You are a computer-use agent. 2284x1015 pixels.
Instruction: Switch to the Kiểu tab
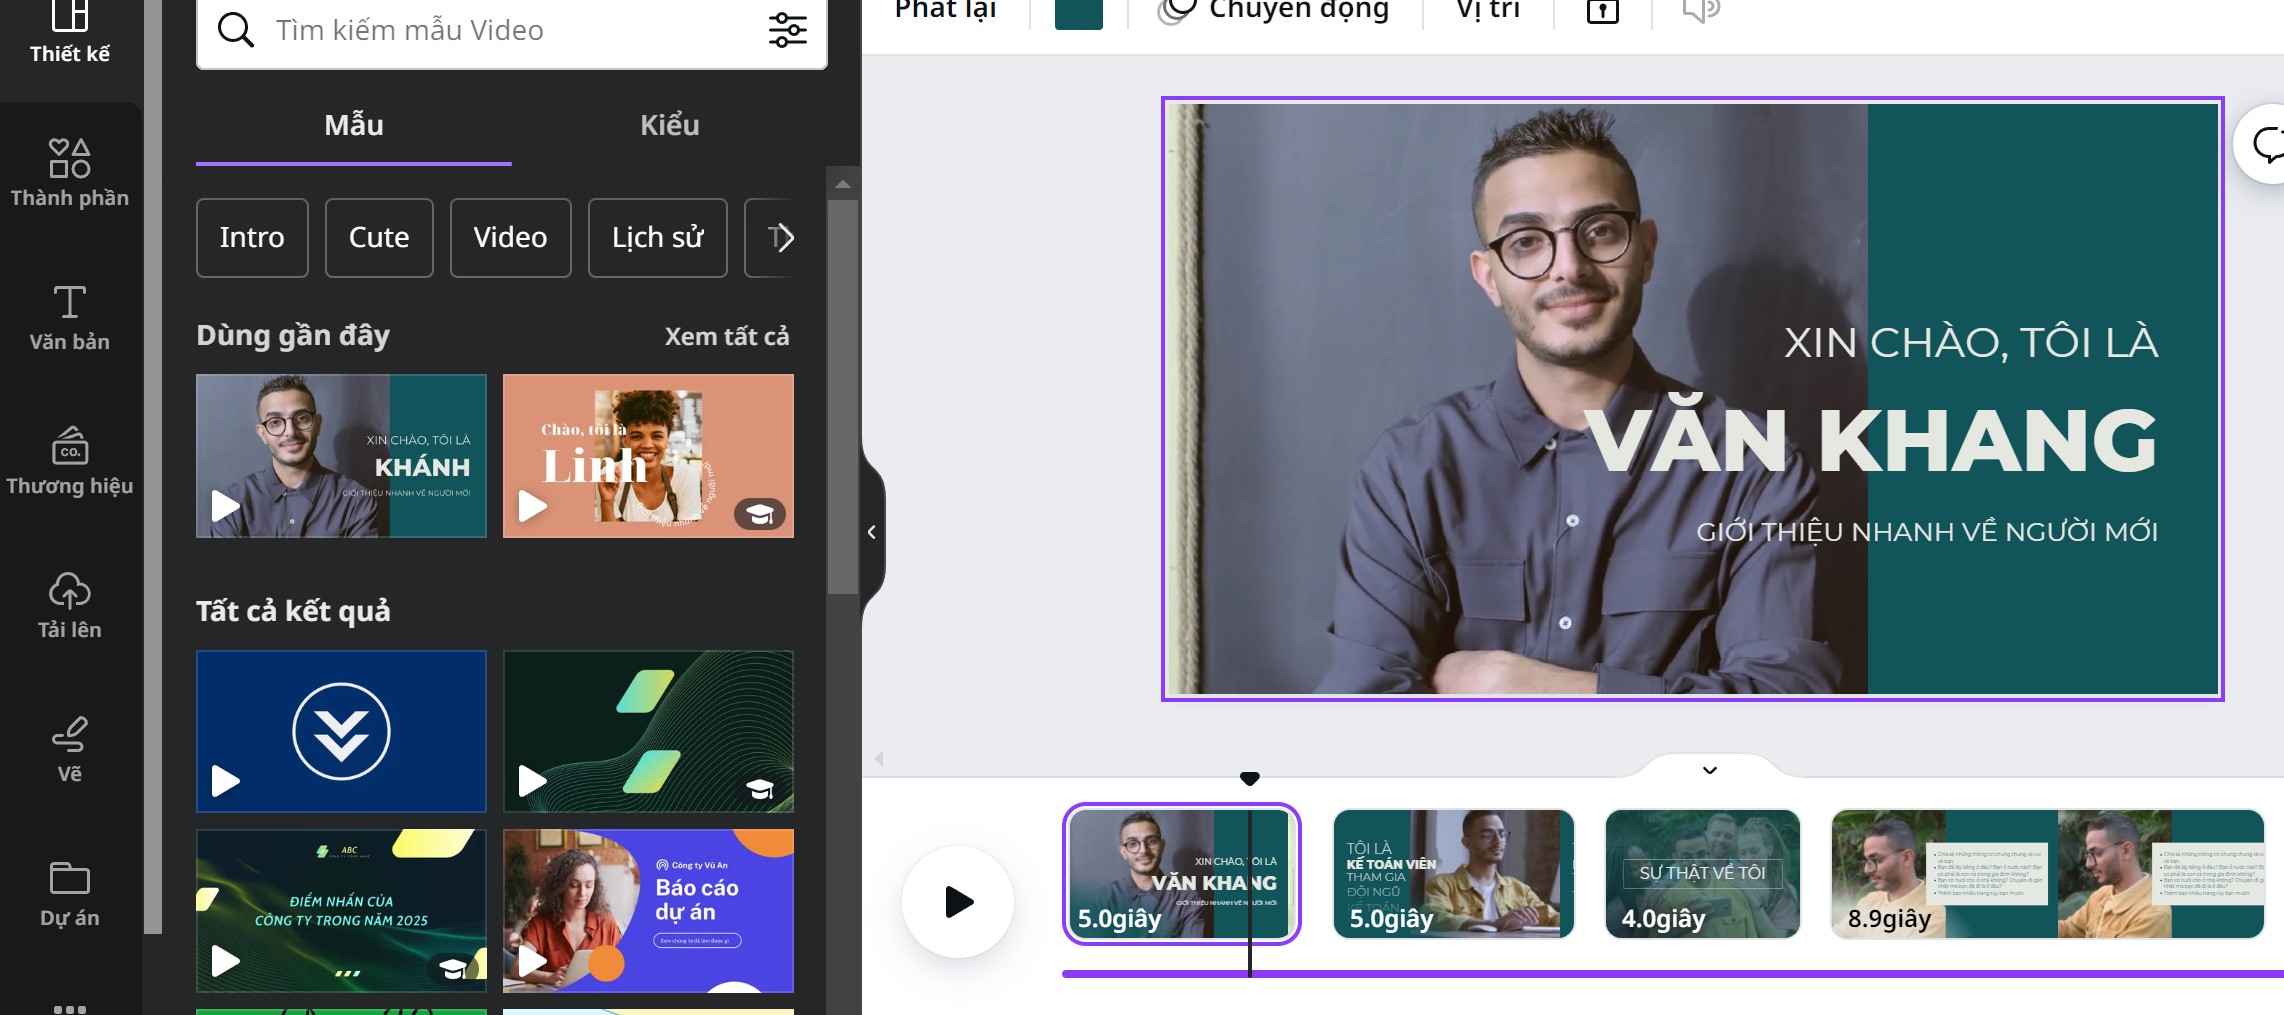pos(669,126)
